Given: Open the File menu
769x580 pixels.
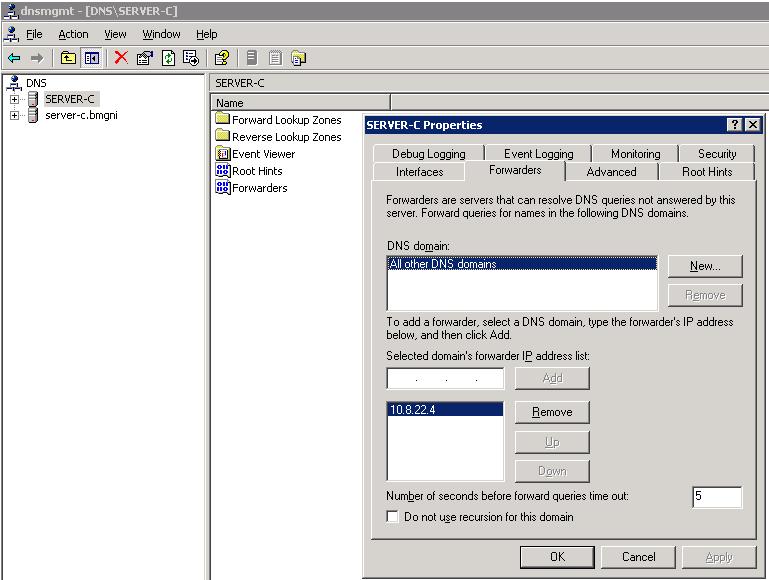Looking at the screenshot, I should (x=34, y=34).
